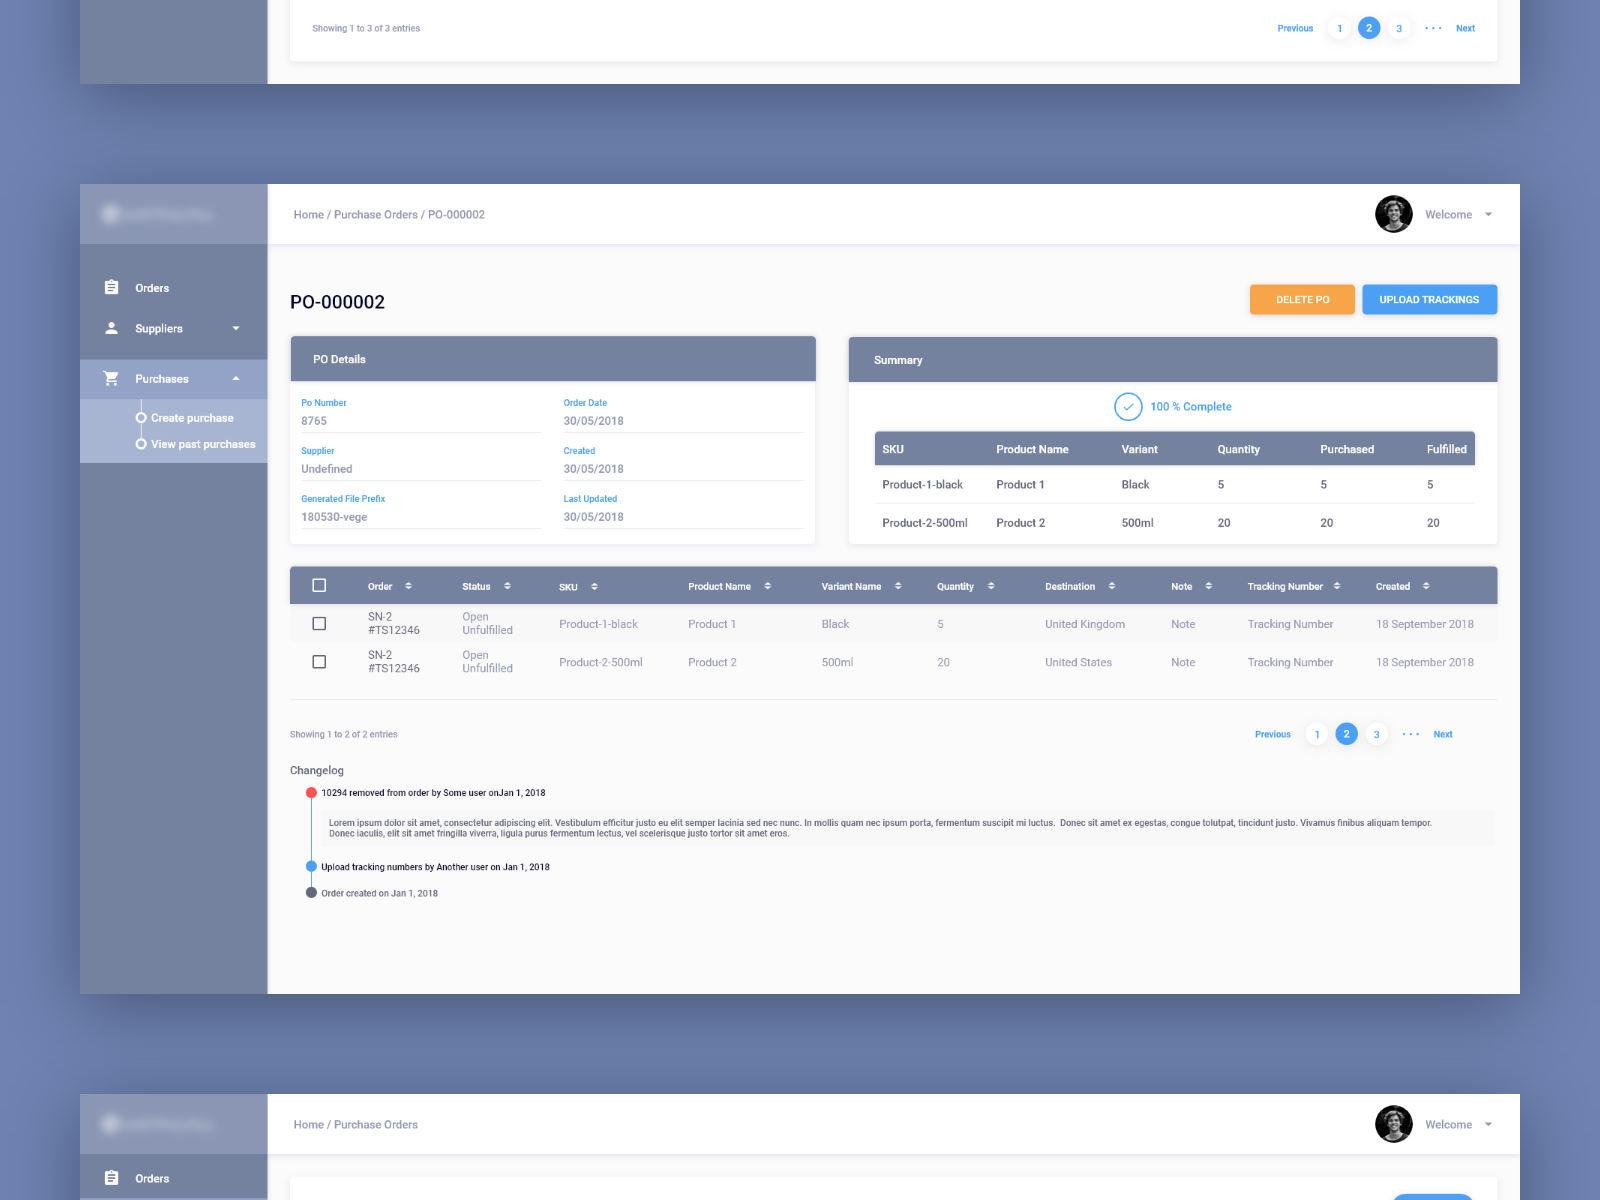Collapse the Purchases sidebar section

click(236, 378)
